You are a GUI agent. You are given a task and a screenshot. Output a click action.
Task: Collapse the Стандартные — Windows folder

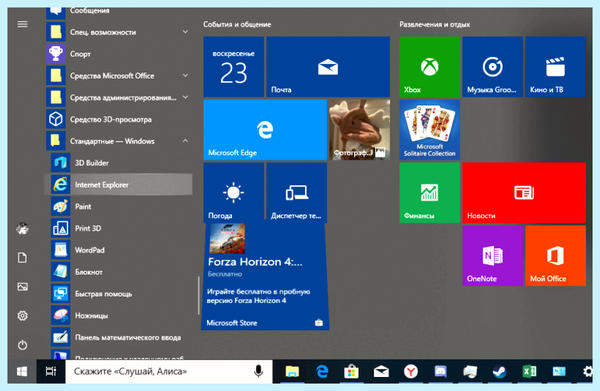pos(119,141)
